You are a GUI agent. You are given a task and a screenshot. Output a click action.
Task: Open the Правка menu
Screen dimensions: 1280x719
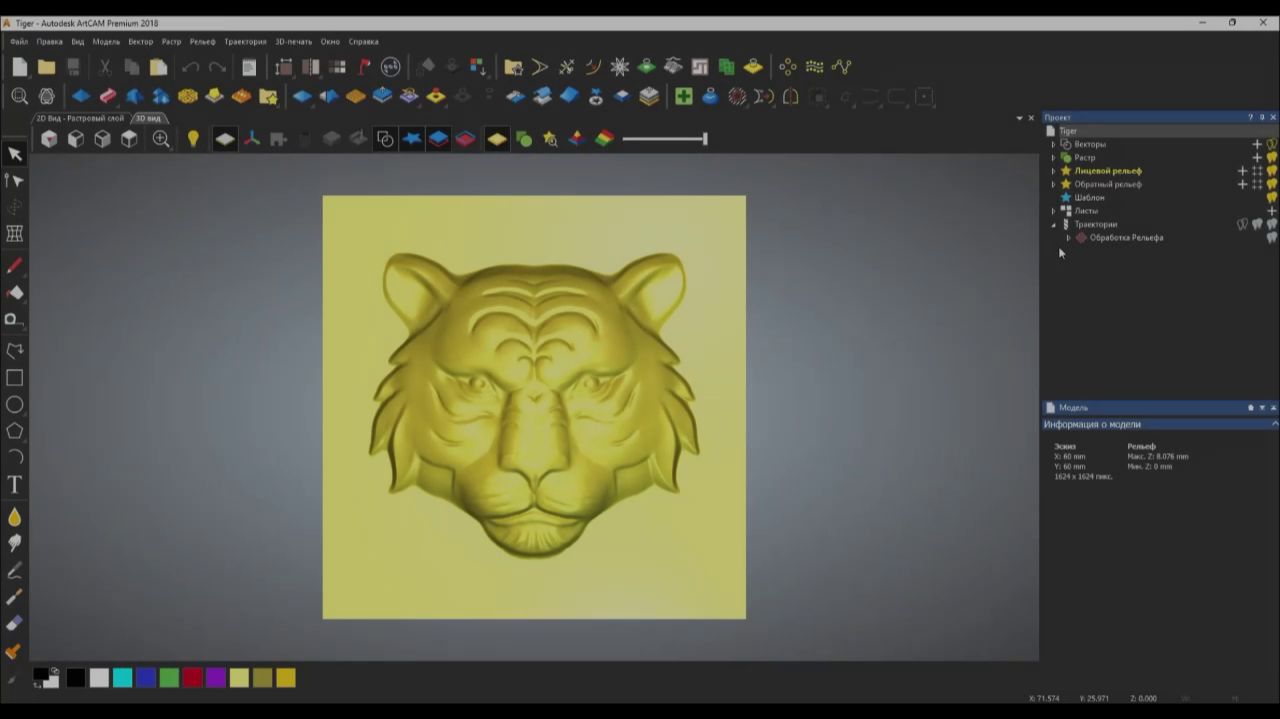[x=49, y=42]
